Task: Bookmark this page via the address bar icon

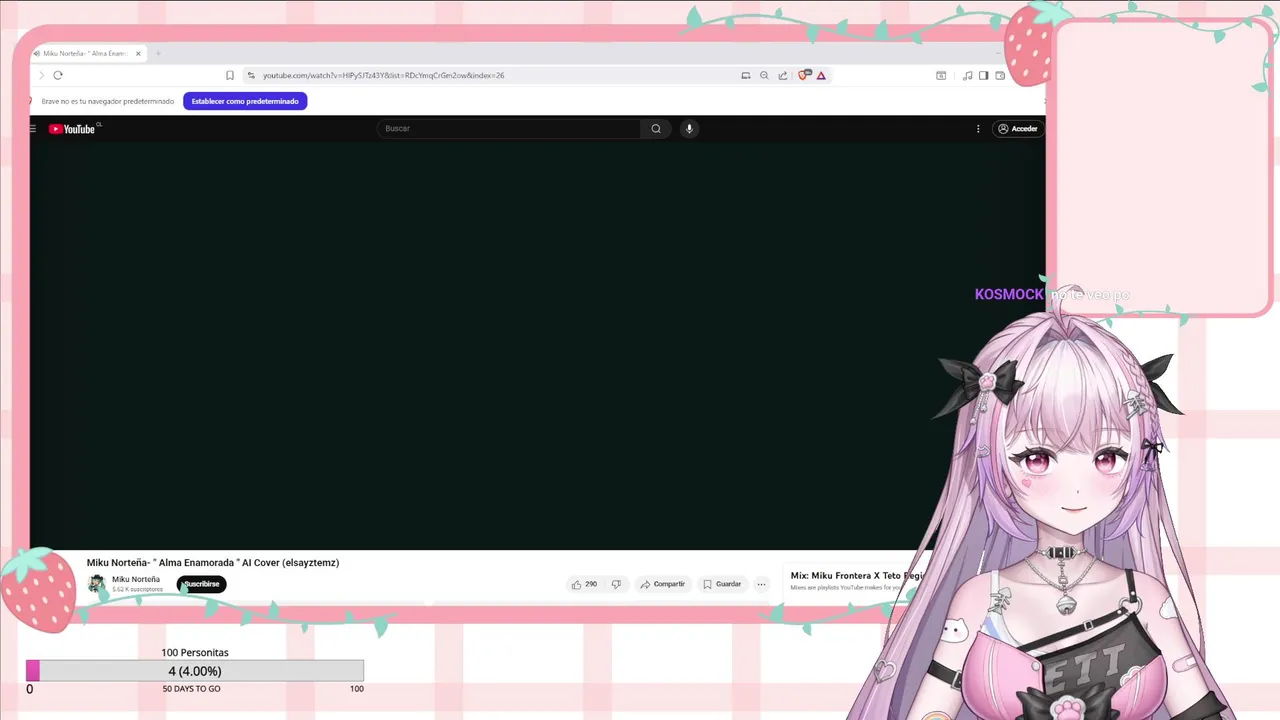Action: click(230, 75)
